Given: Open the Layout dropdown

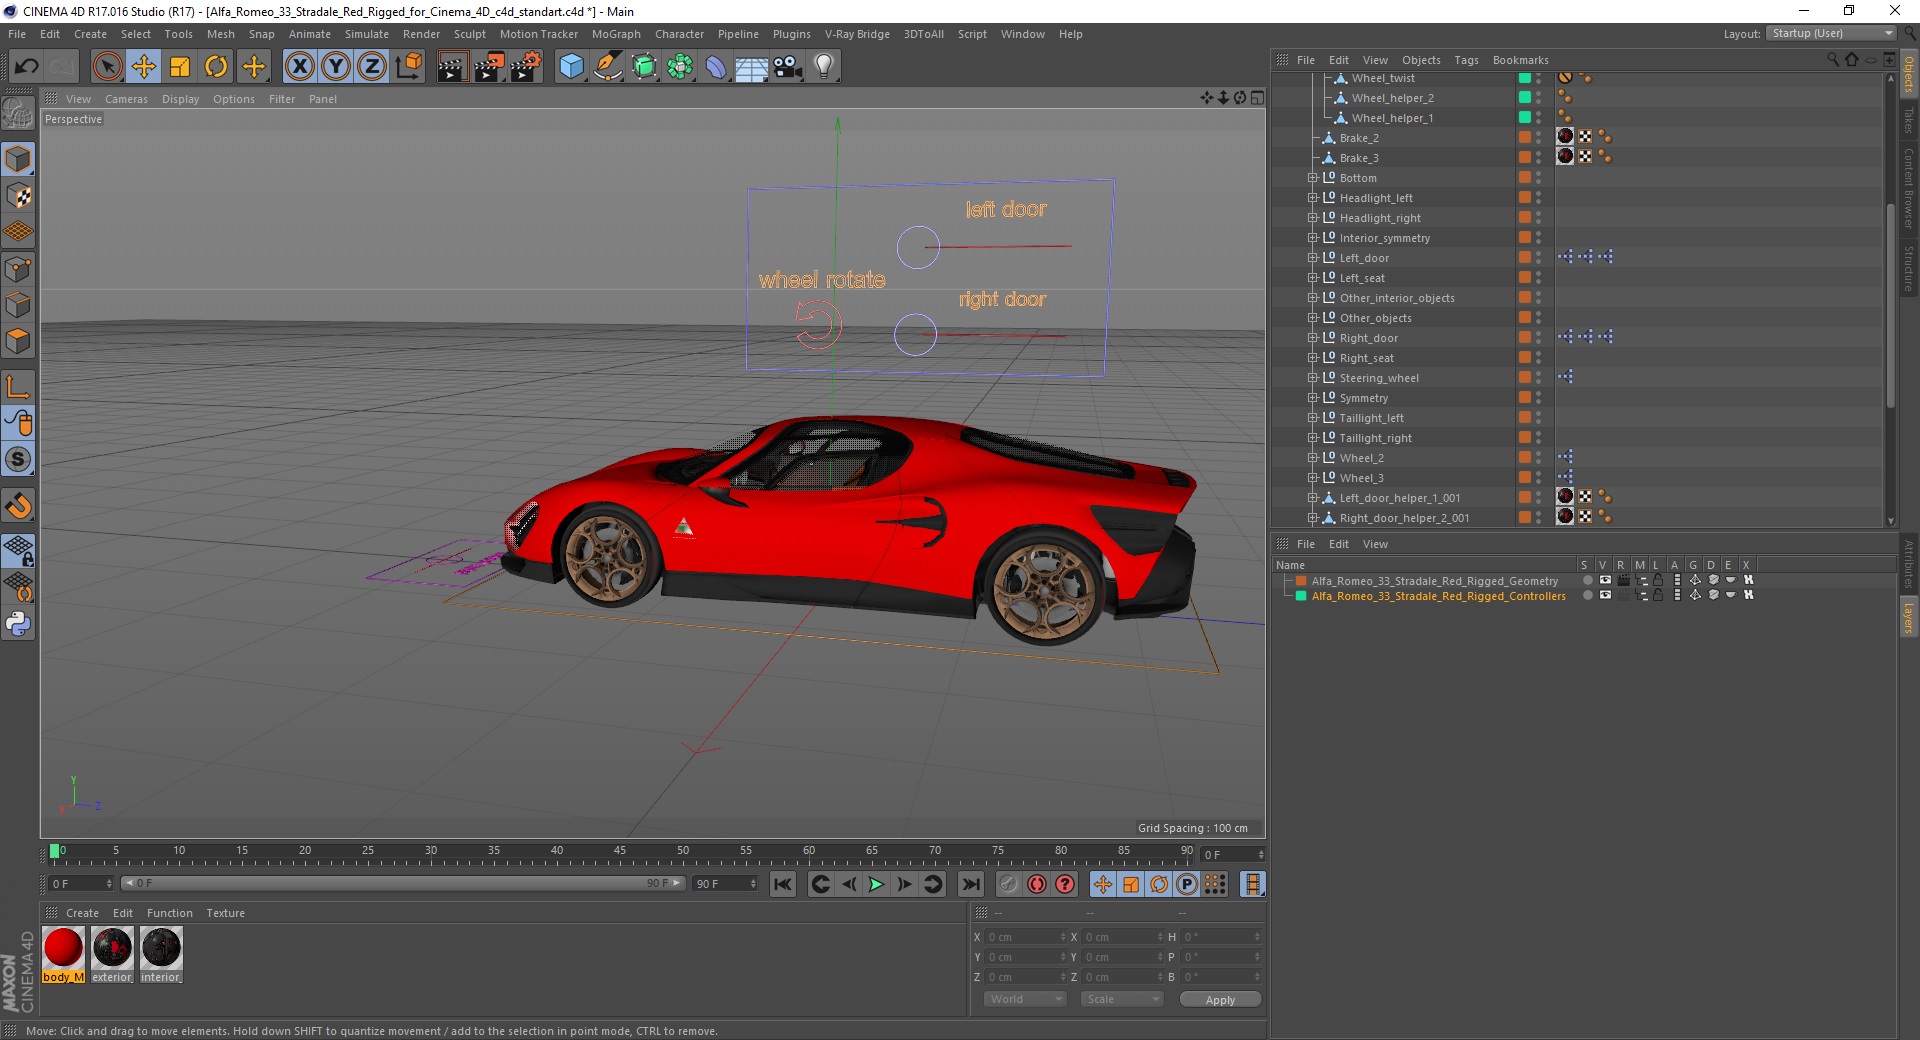Looking at the screenshot, I should tap(1831, 33).
